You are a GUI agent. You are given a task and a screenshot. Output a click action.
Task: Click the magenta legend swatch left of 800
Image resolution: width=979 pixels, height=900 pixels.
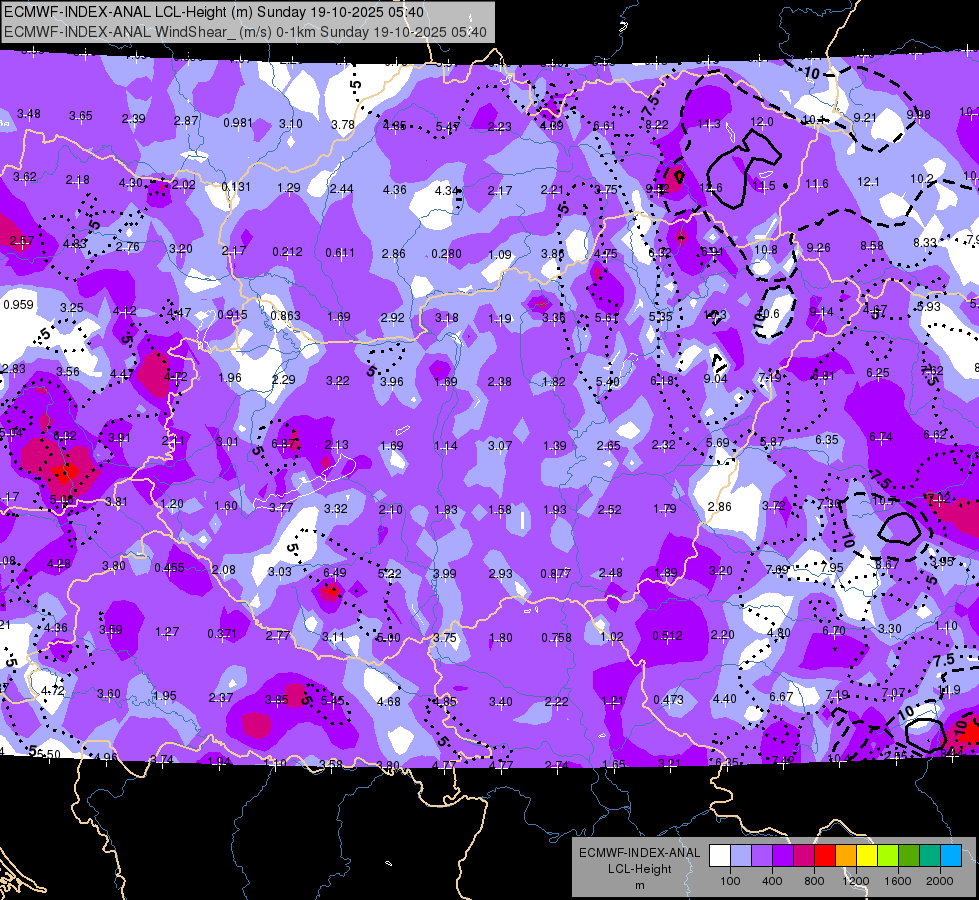(804, 856)
